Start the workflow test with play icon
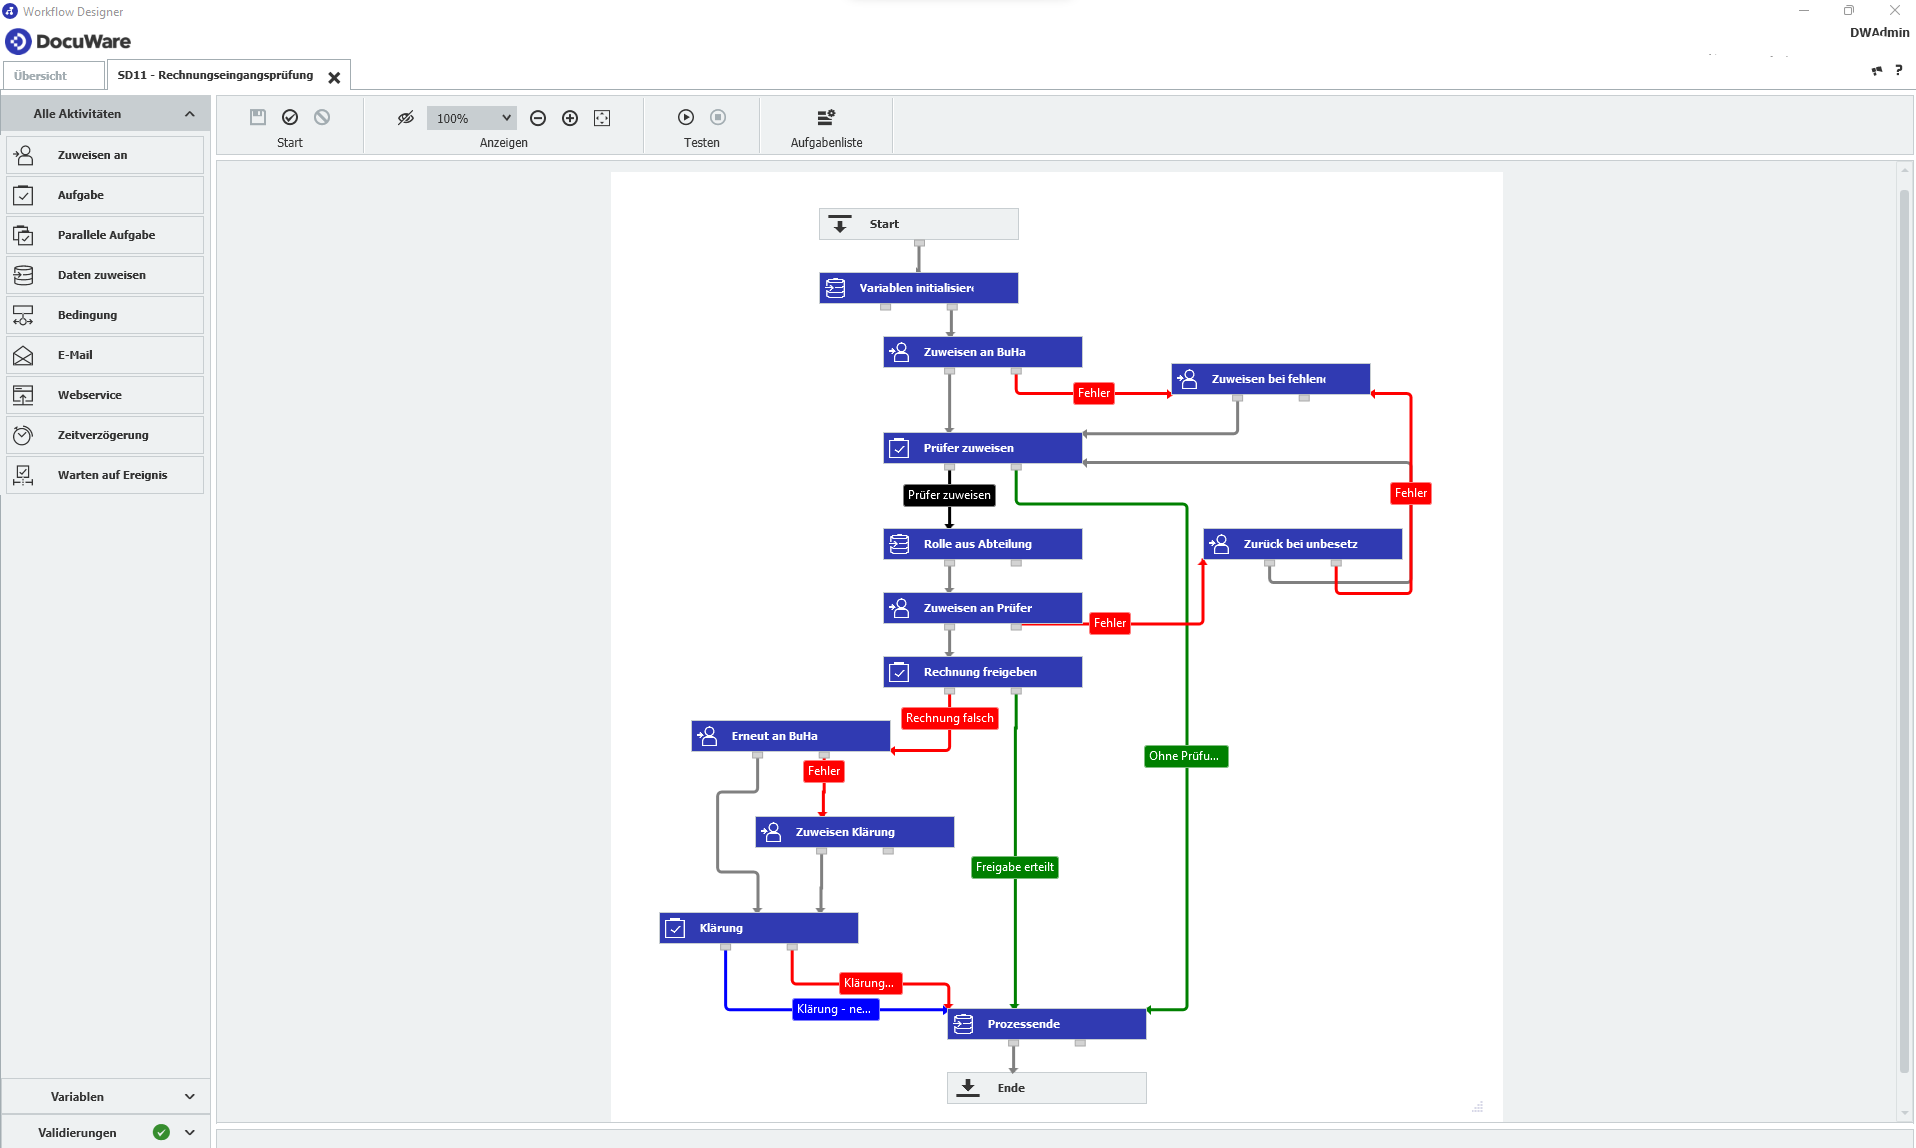1916x1148 pixels. 686,117
